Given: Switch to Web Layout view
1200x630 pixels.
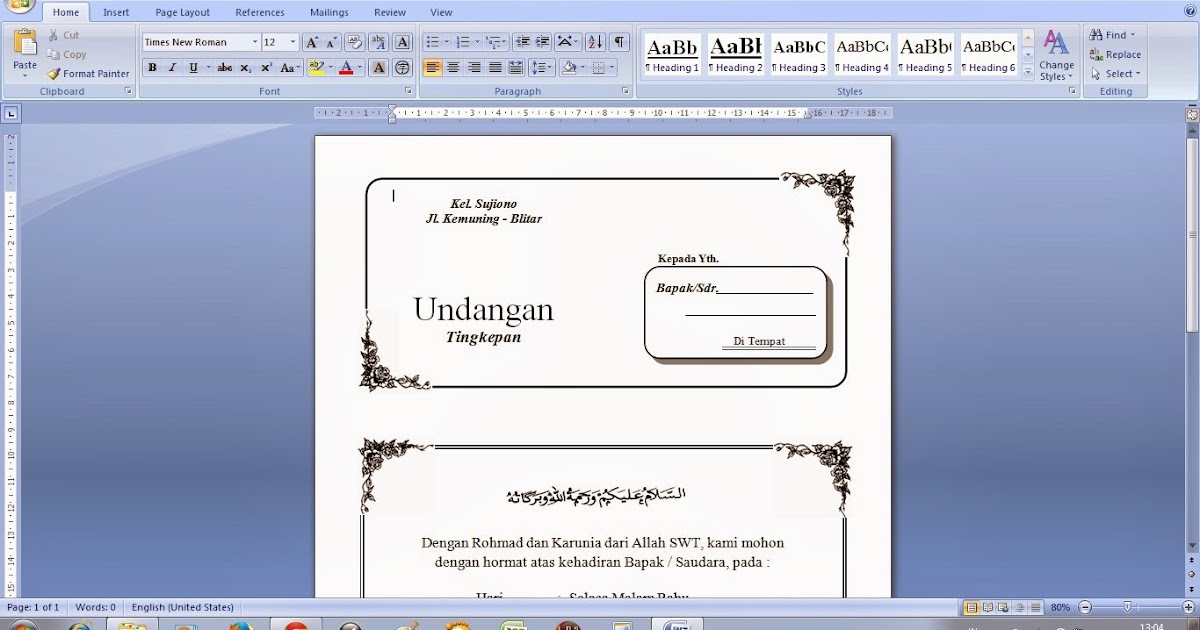Looking at the screenshot, I should 1004,607.
